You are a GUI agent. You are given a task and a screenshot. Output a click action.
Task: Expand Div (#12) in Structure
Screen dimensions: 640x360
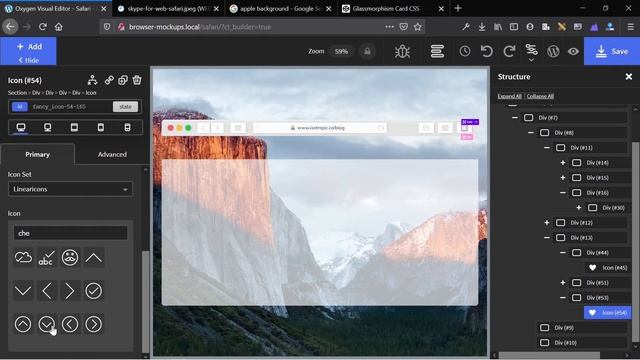(x=547, y=223)
